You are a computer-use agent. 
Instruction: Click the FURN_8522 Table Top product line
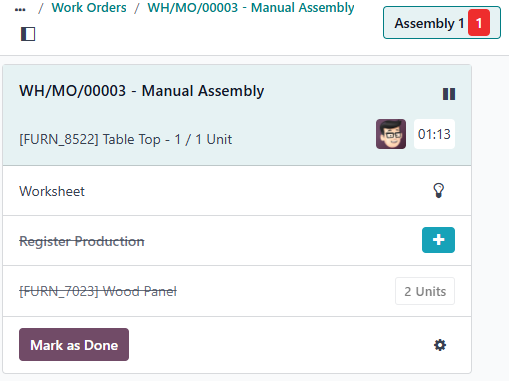tap(125, 139)
